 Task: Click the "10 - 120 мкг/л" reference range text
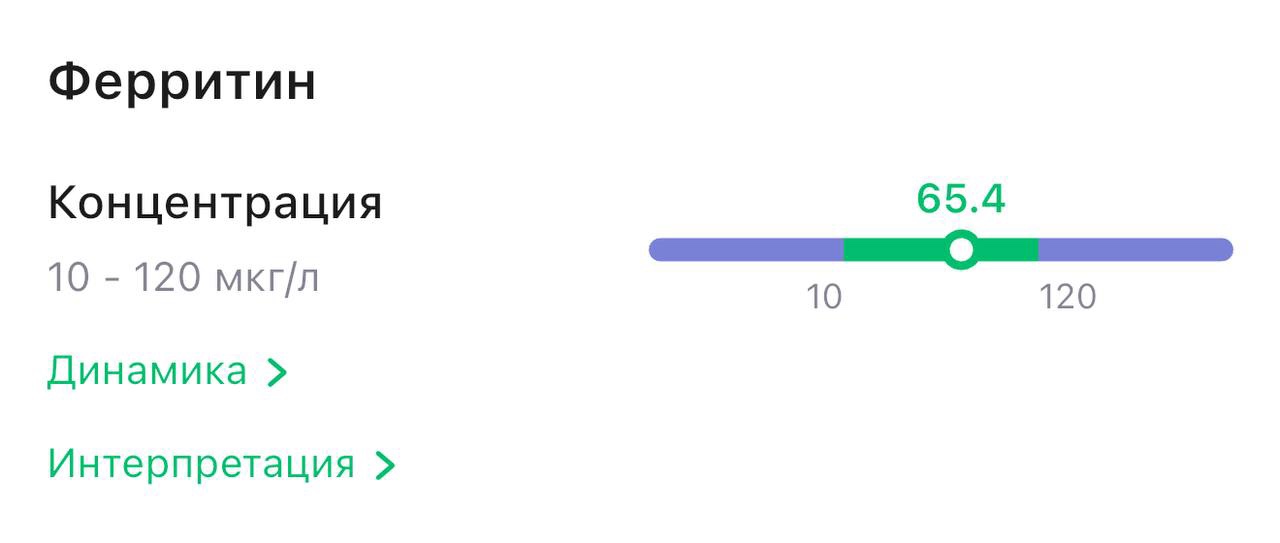[184, 278]
